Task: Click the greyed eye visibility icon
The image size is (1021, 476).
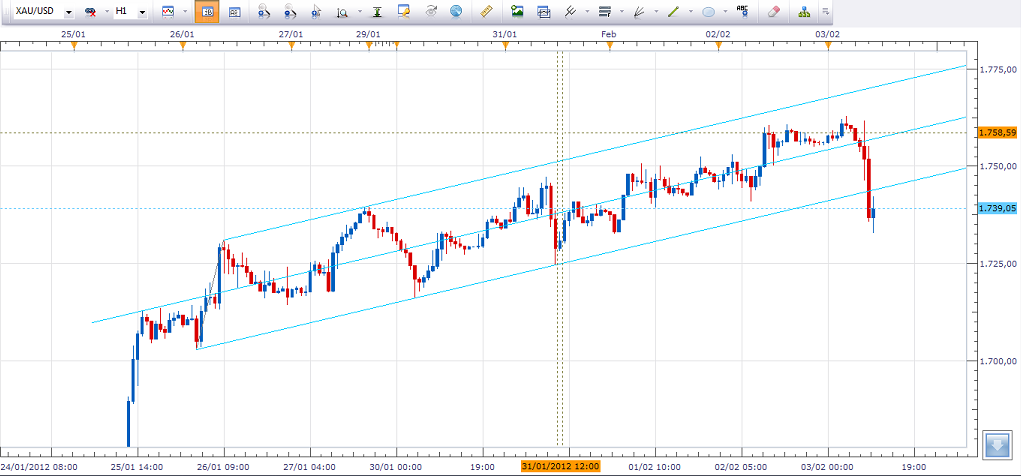Action: coord(431,11)
